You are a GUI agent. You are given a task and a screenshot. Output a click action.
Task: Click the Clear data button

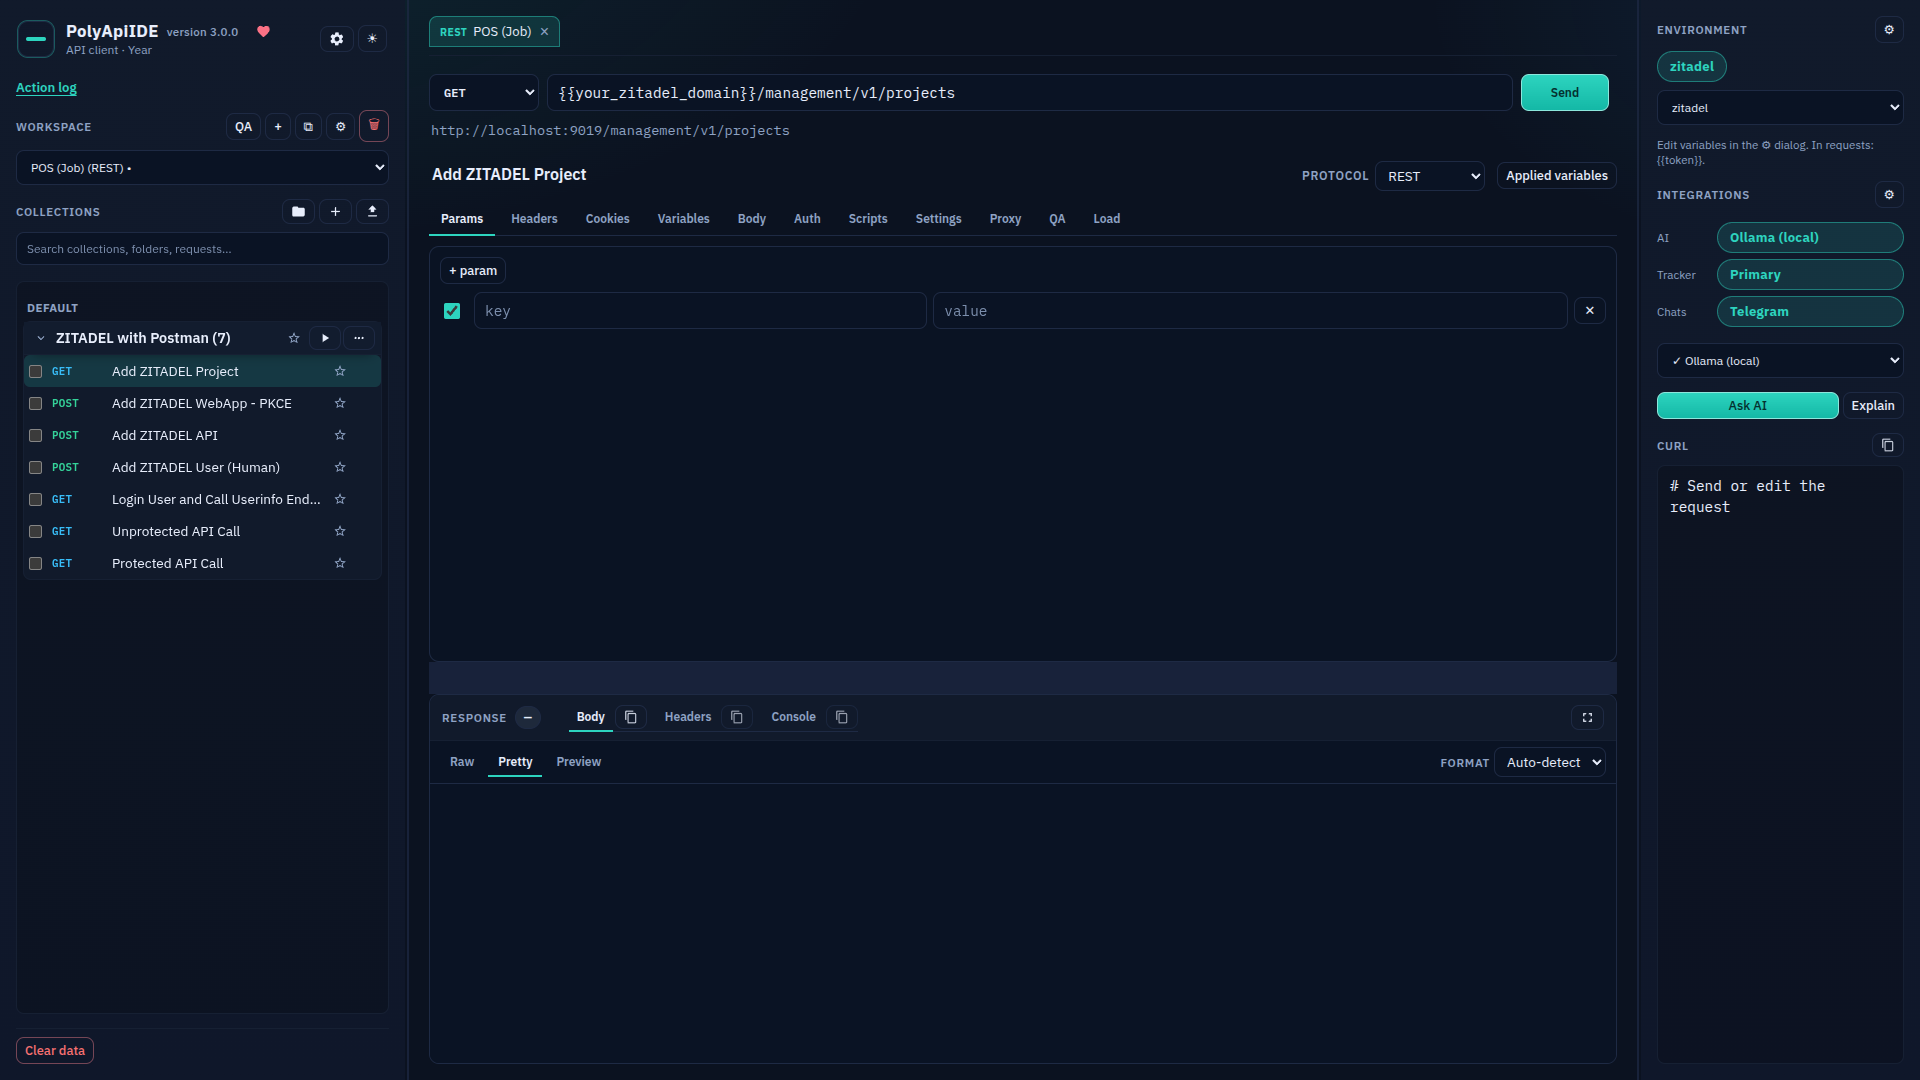click(x=55, y=1051)
